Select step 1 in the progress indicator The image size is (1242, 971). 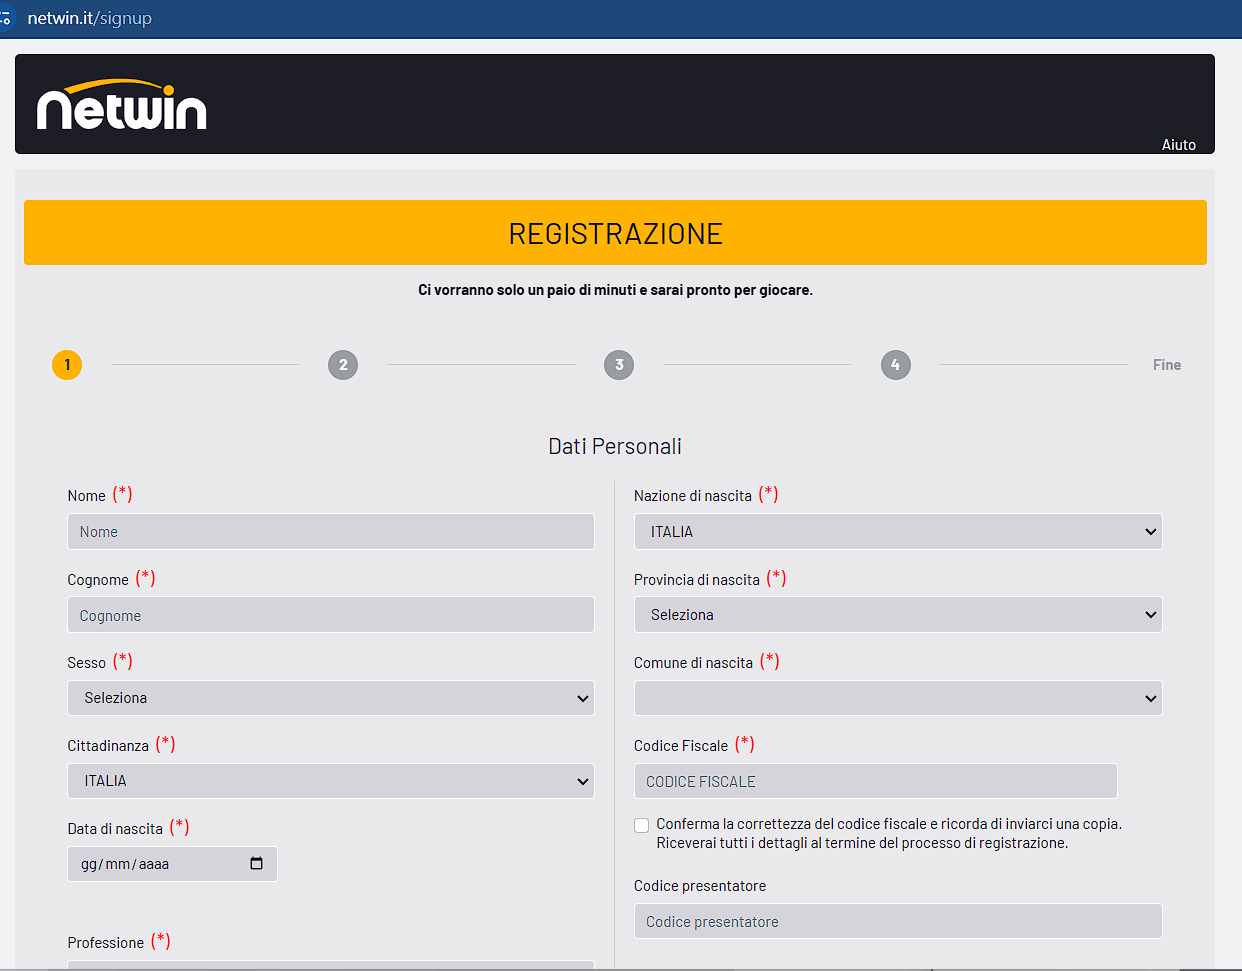tap(67, 365)
